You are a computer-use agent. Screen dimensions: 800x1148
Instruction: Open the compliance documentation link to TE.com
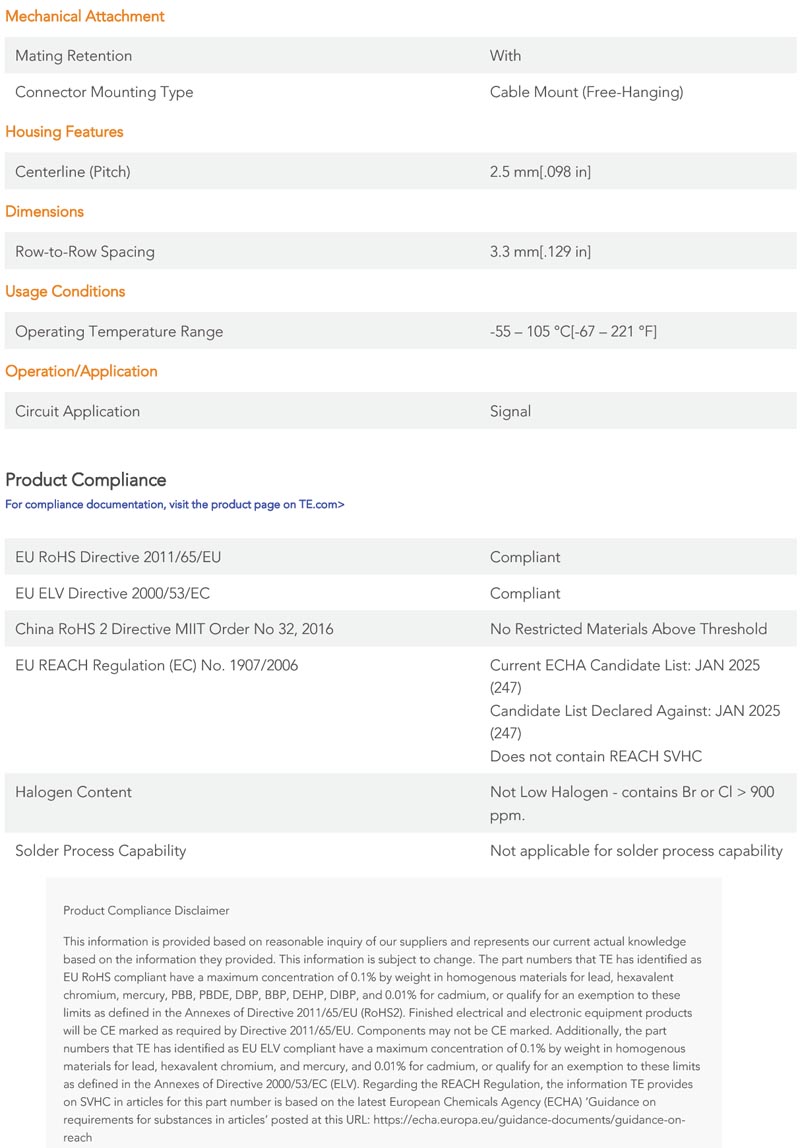(175, 505)
